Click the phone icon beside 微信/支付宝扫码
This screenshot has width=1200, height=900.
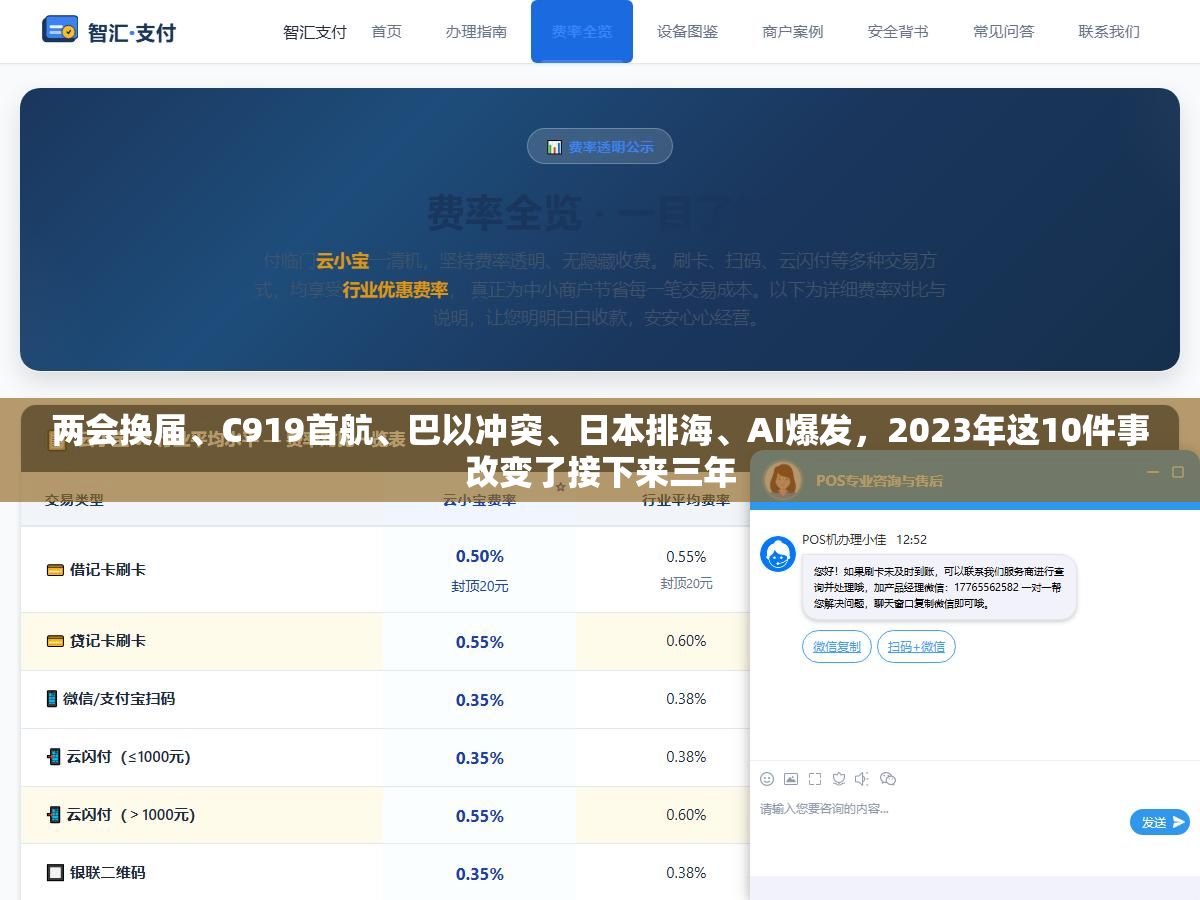click(52, 699)
